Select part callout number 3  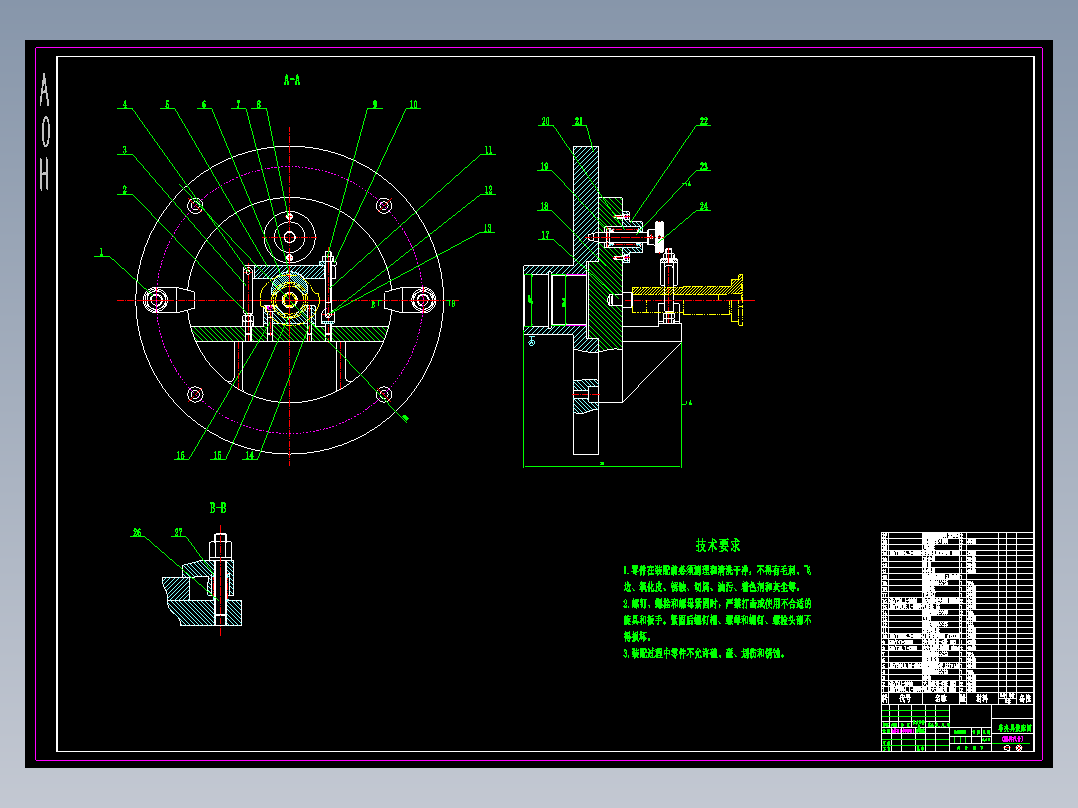(124, 149)
